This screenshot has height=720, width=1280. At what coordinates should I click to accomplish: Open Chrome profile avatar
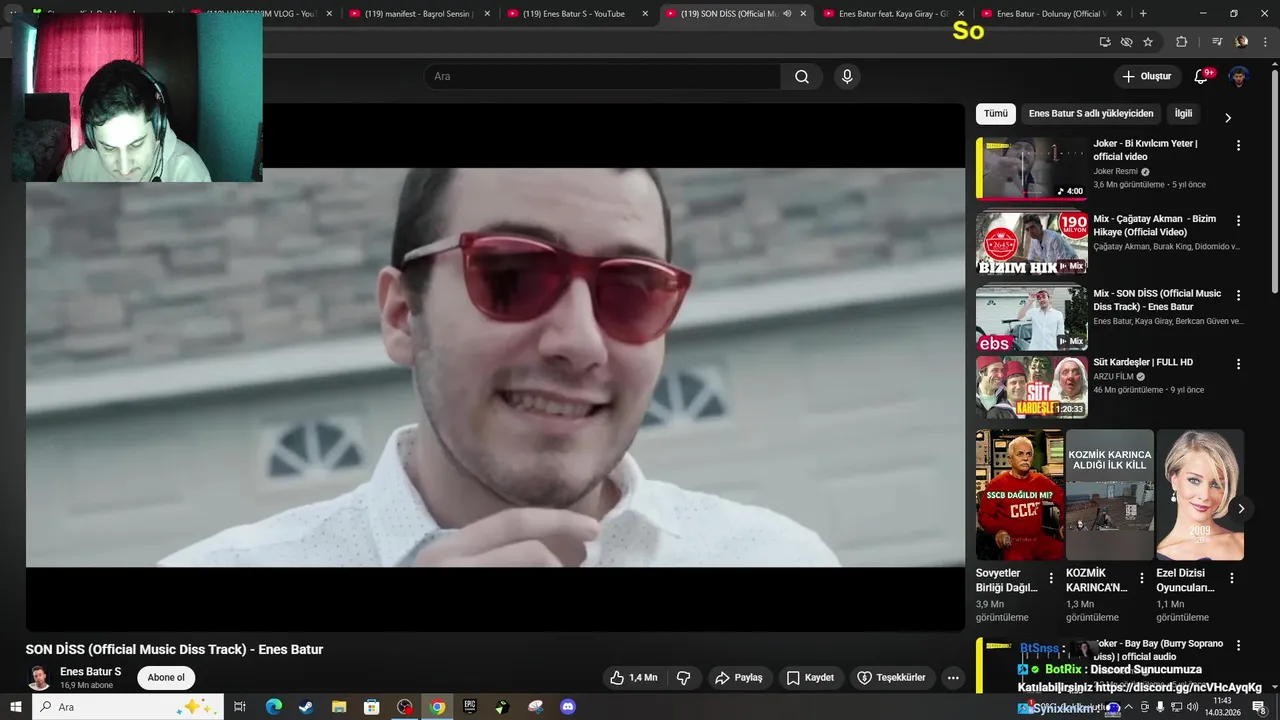pyautogui.click(x=1242, y=42)
